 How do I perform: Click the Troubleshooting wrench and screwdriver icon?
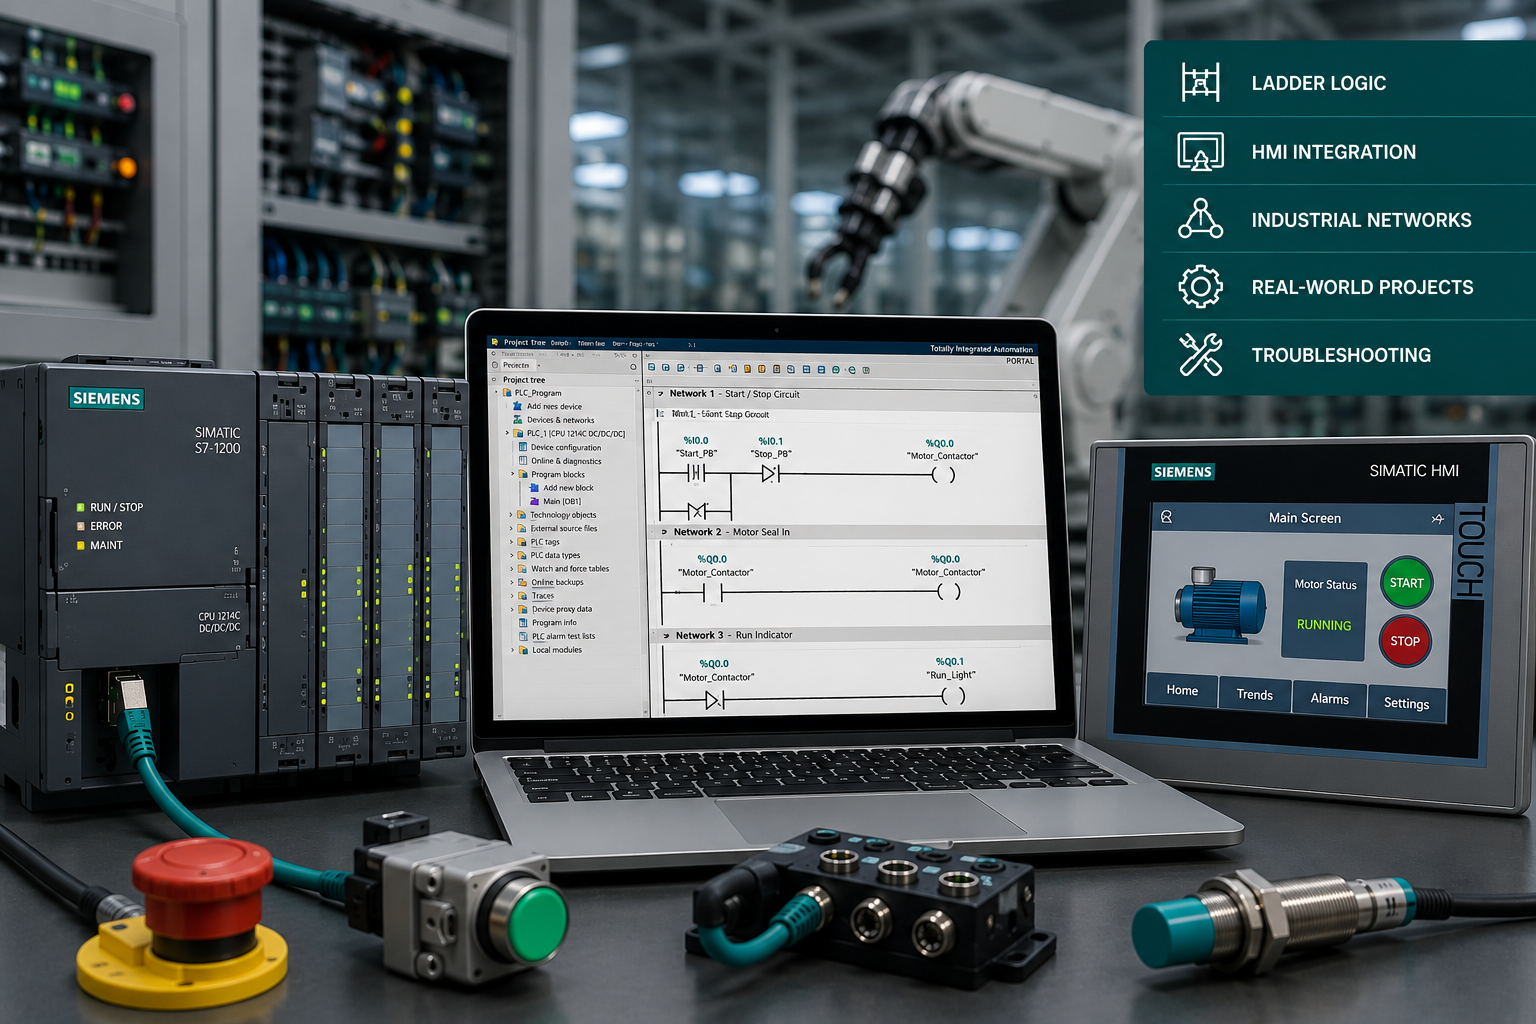pos(1200,355)
